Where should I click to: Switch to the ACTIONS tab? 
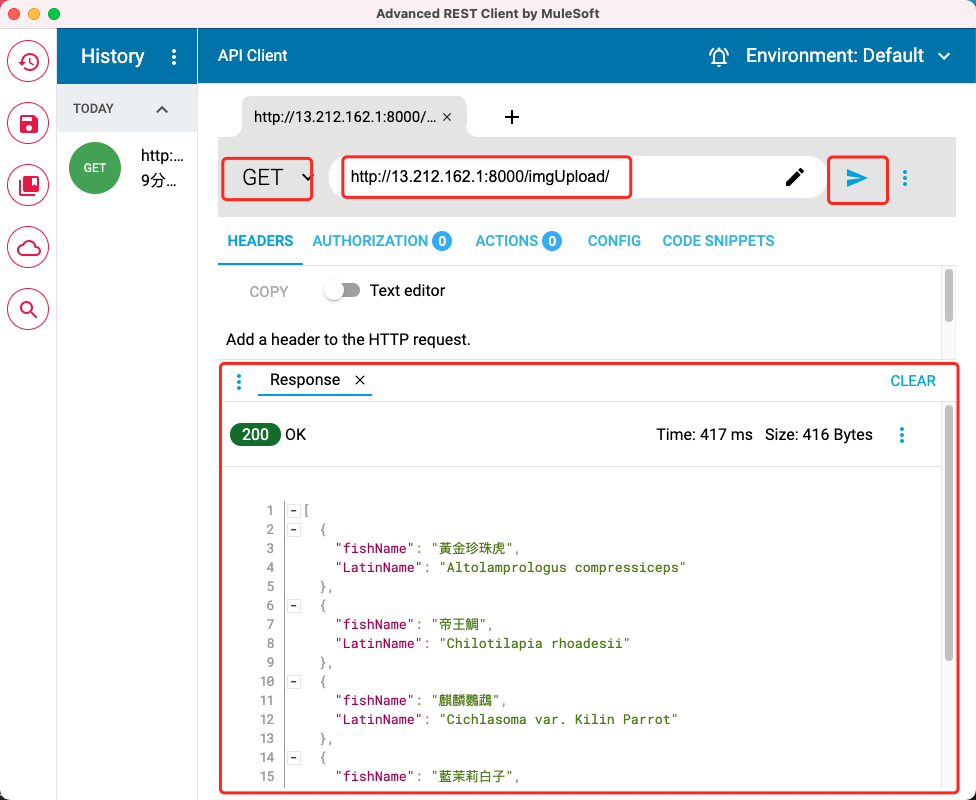(518, 242)
